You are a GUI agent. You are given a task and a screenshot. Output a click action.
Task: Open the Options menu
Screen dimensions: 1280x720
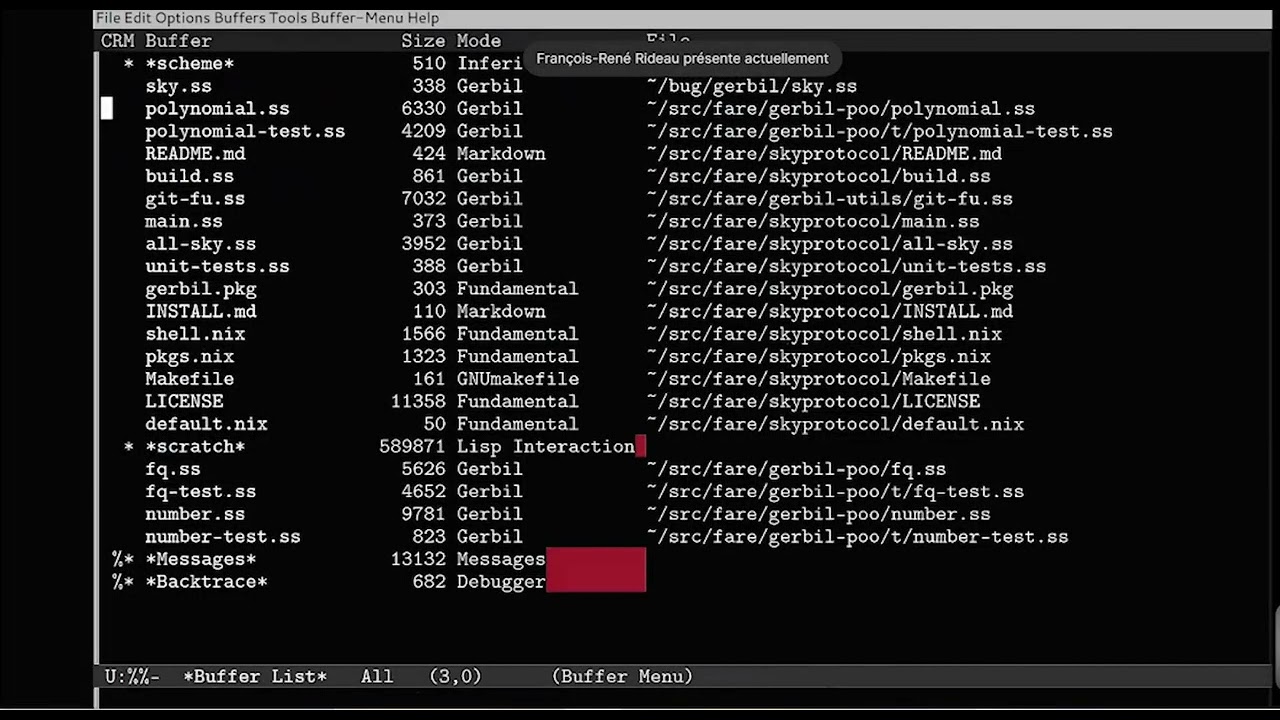point(182,18)
